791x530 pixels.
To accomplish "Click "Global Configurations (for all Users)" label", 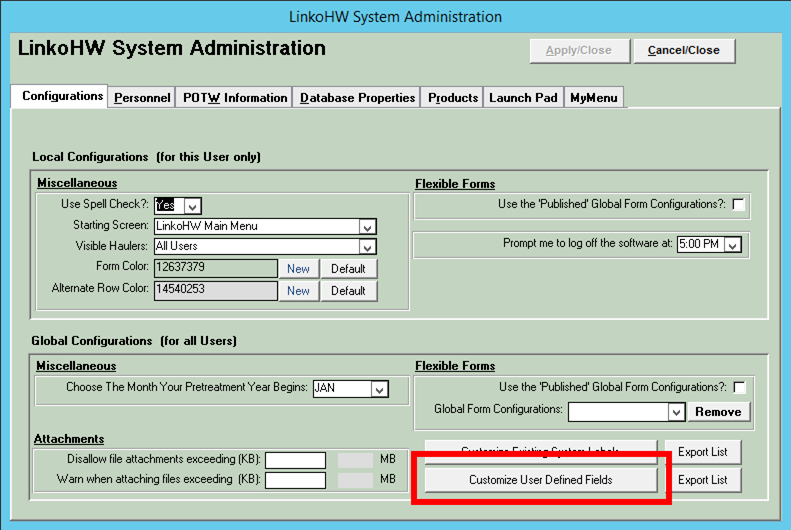I will [134, 341].
